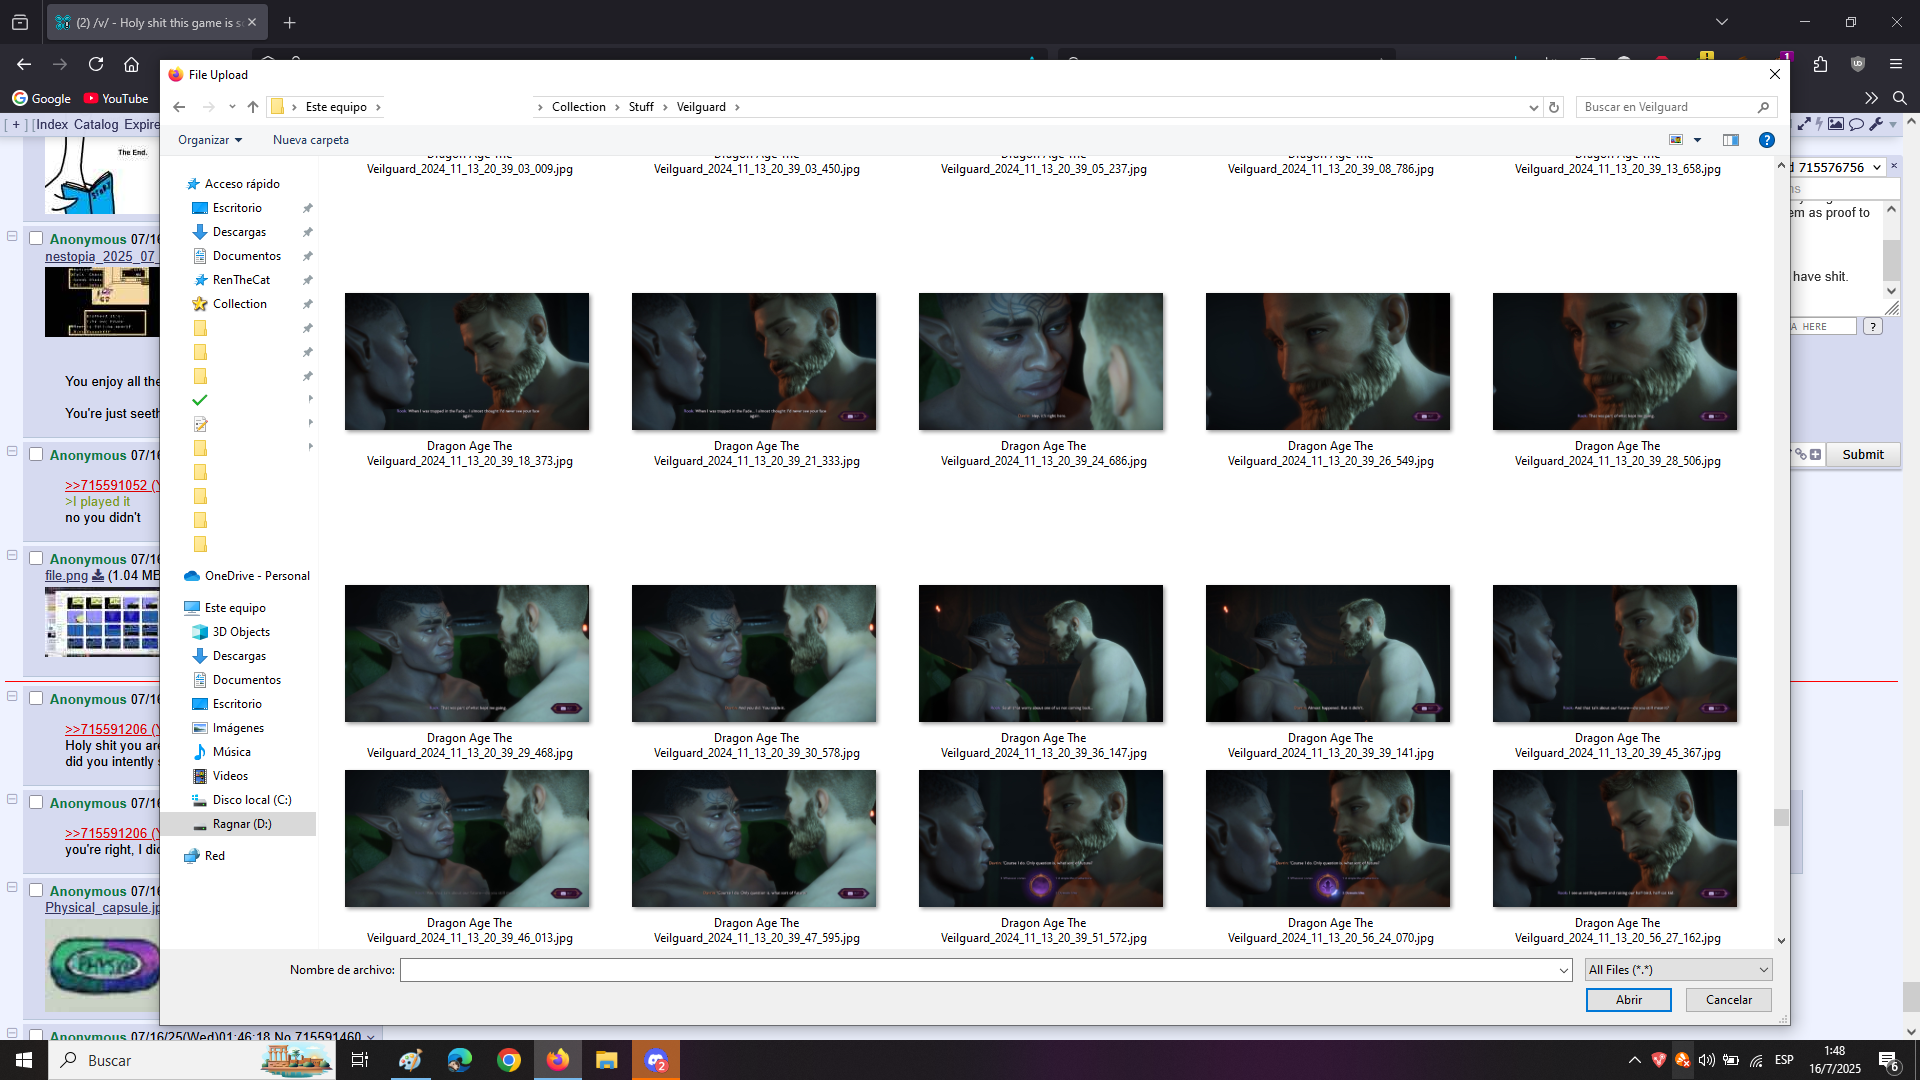1920x1080 pixels.
Task: Open Windows Start menu
Action: click(x=24, y=1060)
